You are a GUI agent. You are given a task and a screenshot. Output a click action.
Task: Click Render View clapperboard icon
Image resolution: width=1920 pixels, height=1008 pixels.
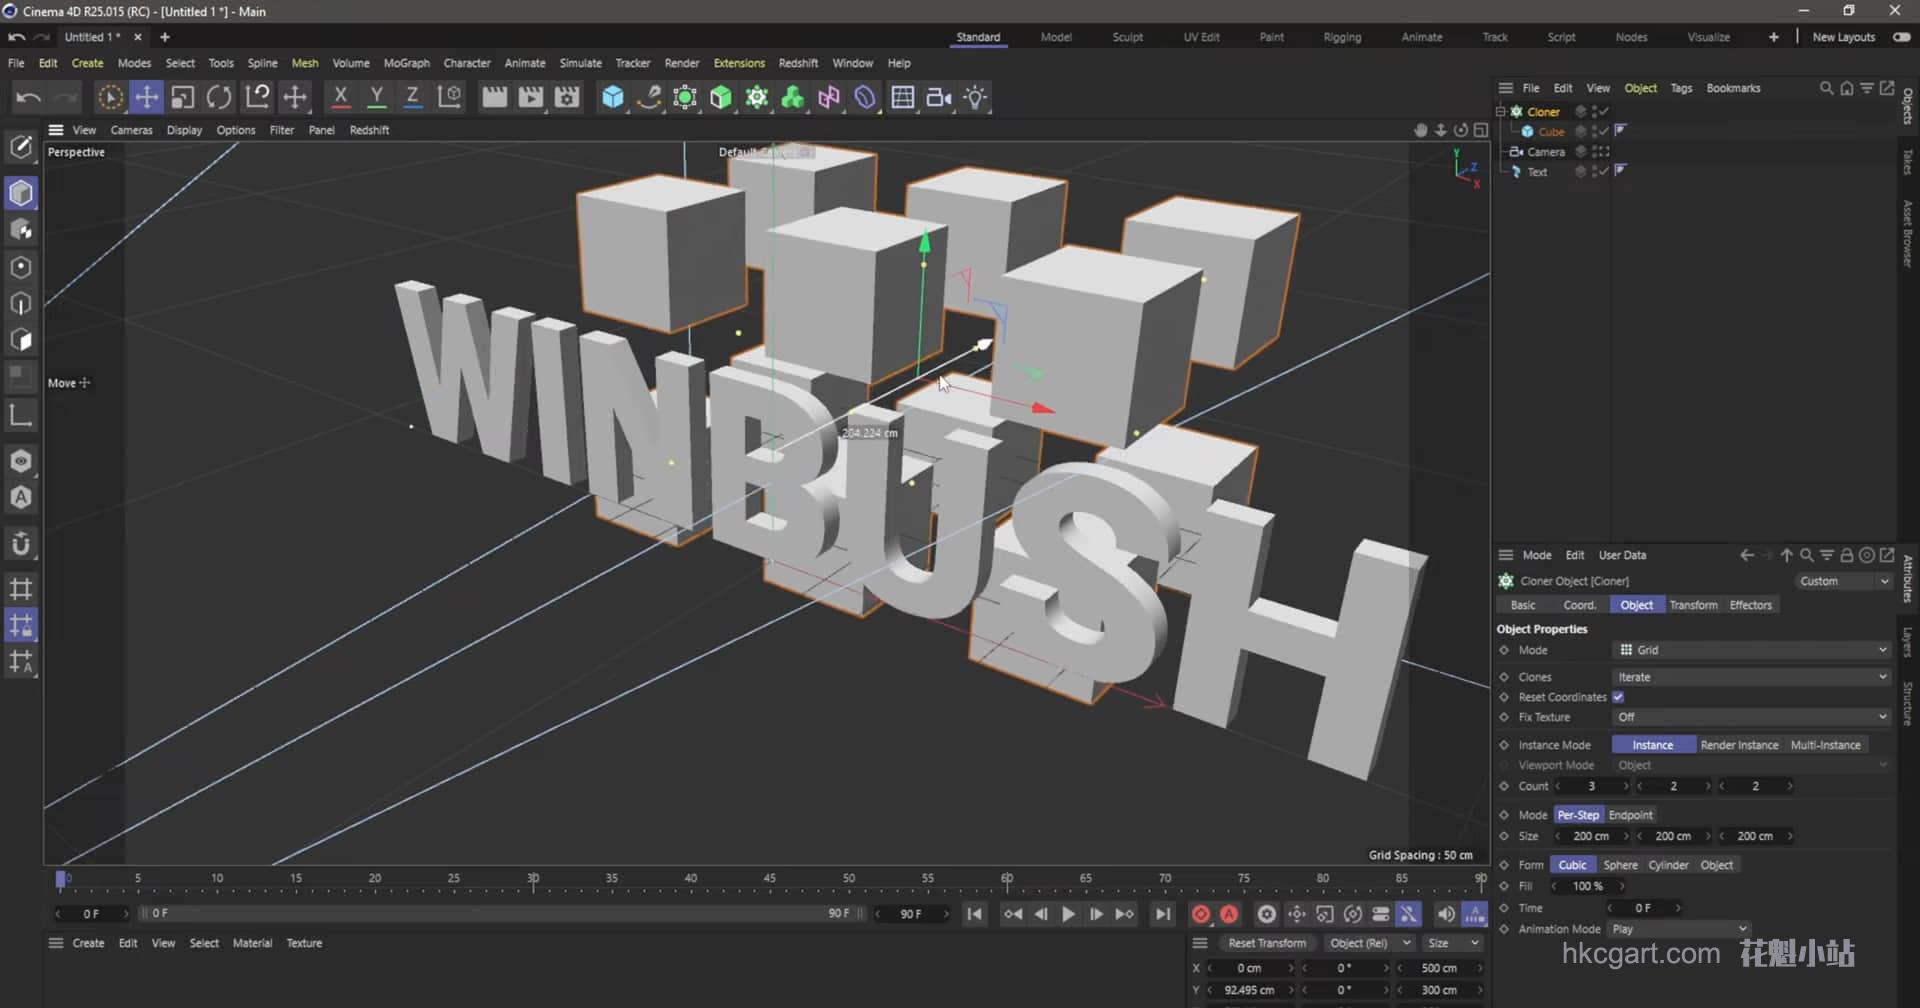coord(494,97)
